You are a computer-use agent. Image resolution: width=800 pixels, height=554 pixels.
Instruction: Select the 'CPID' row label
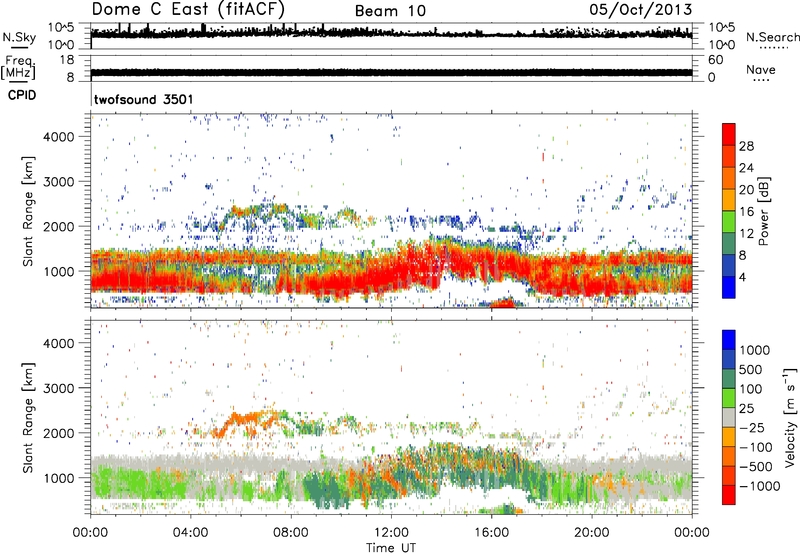[x=22, y=95]
